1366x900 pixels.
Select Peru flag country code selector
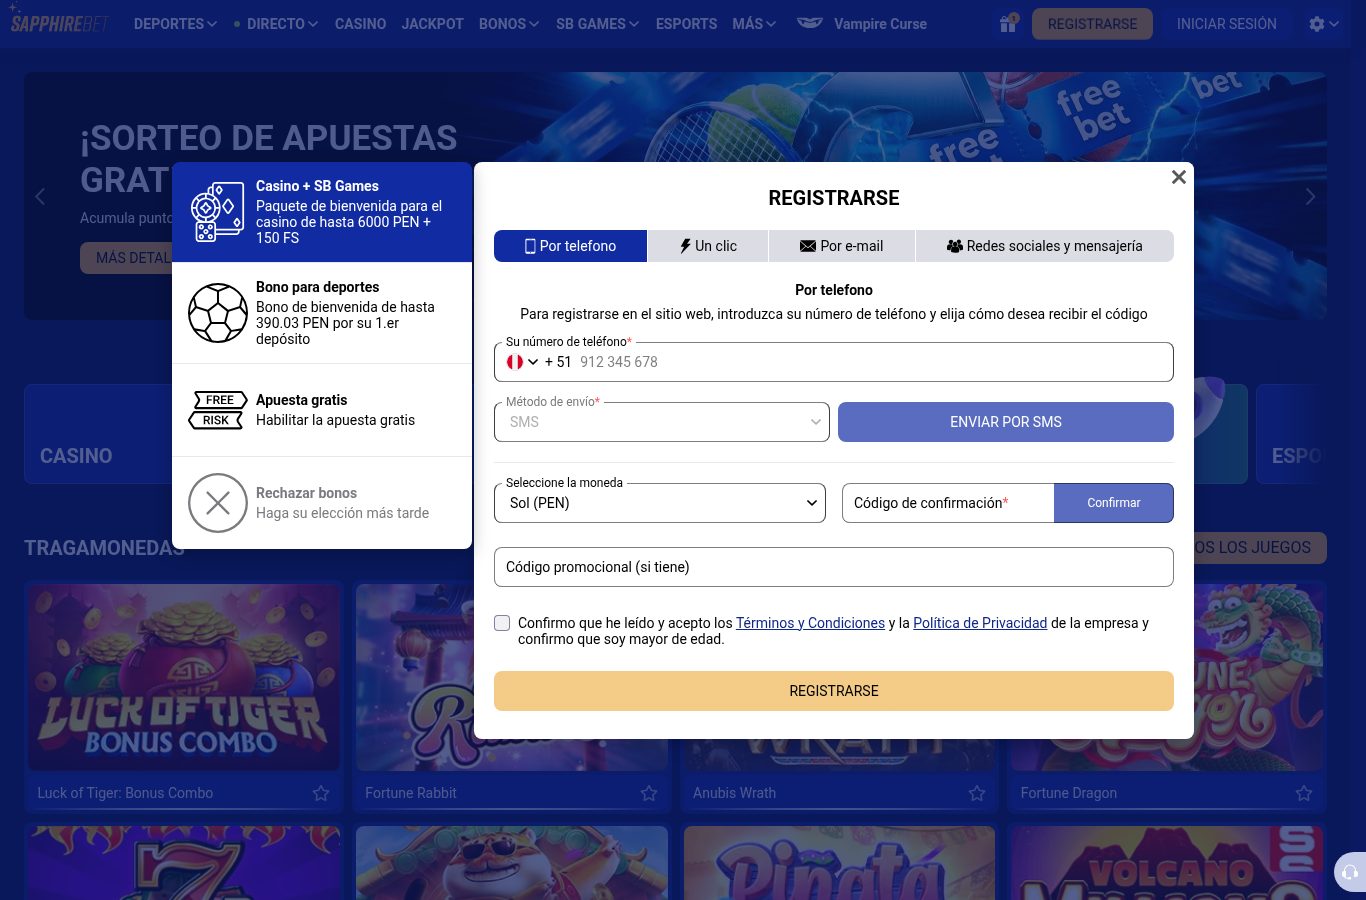point(522,362)
